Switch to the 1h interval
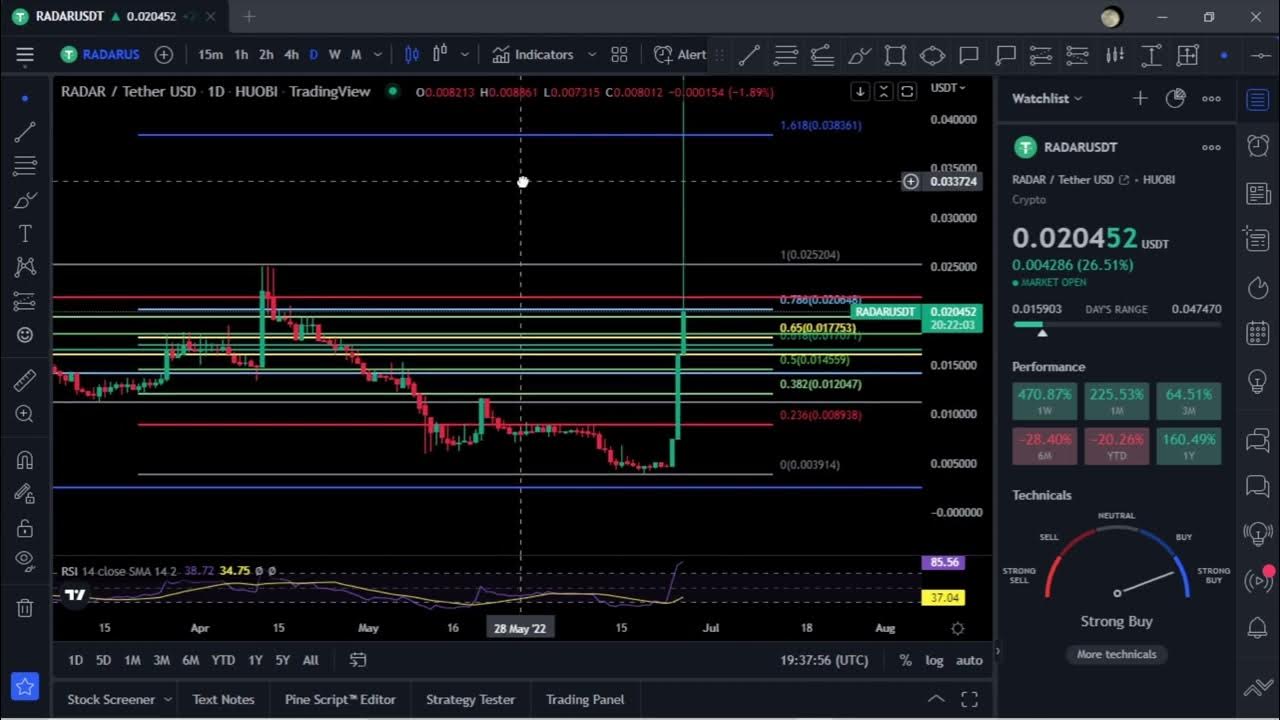This screenshot has width=1280, height=720. tap(241, 55)
